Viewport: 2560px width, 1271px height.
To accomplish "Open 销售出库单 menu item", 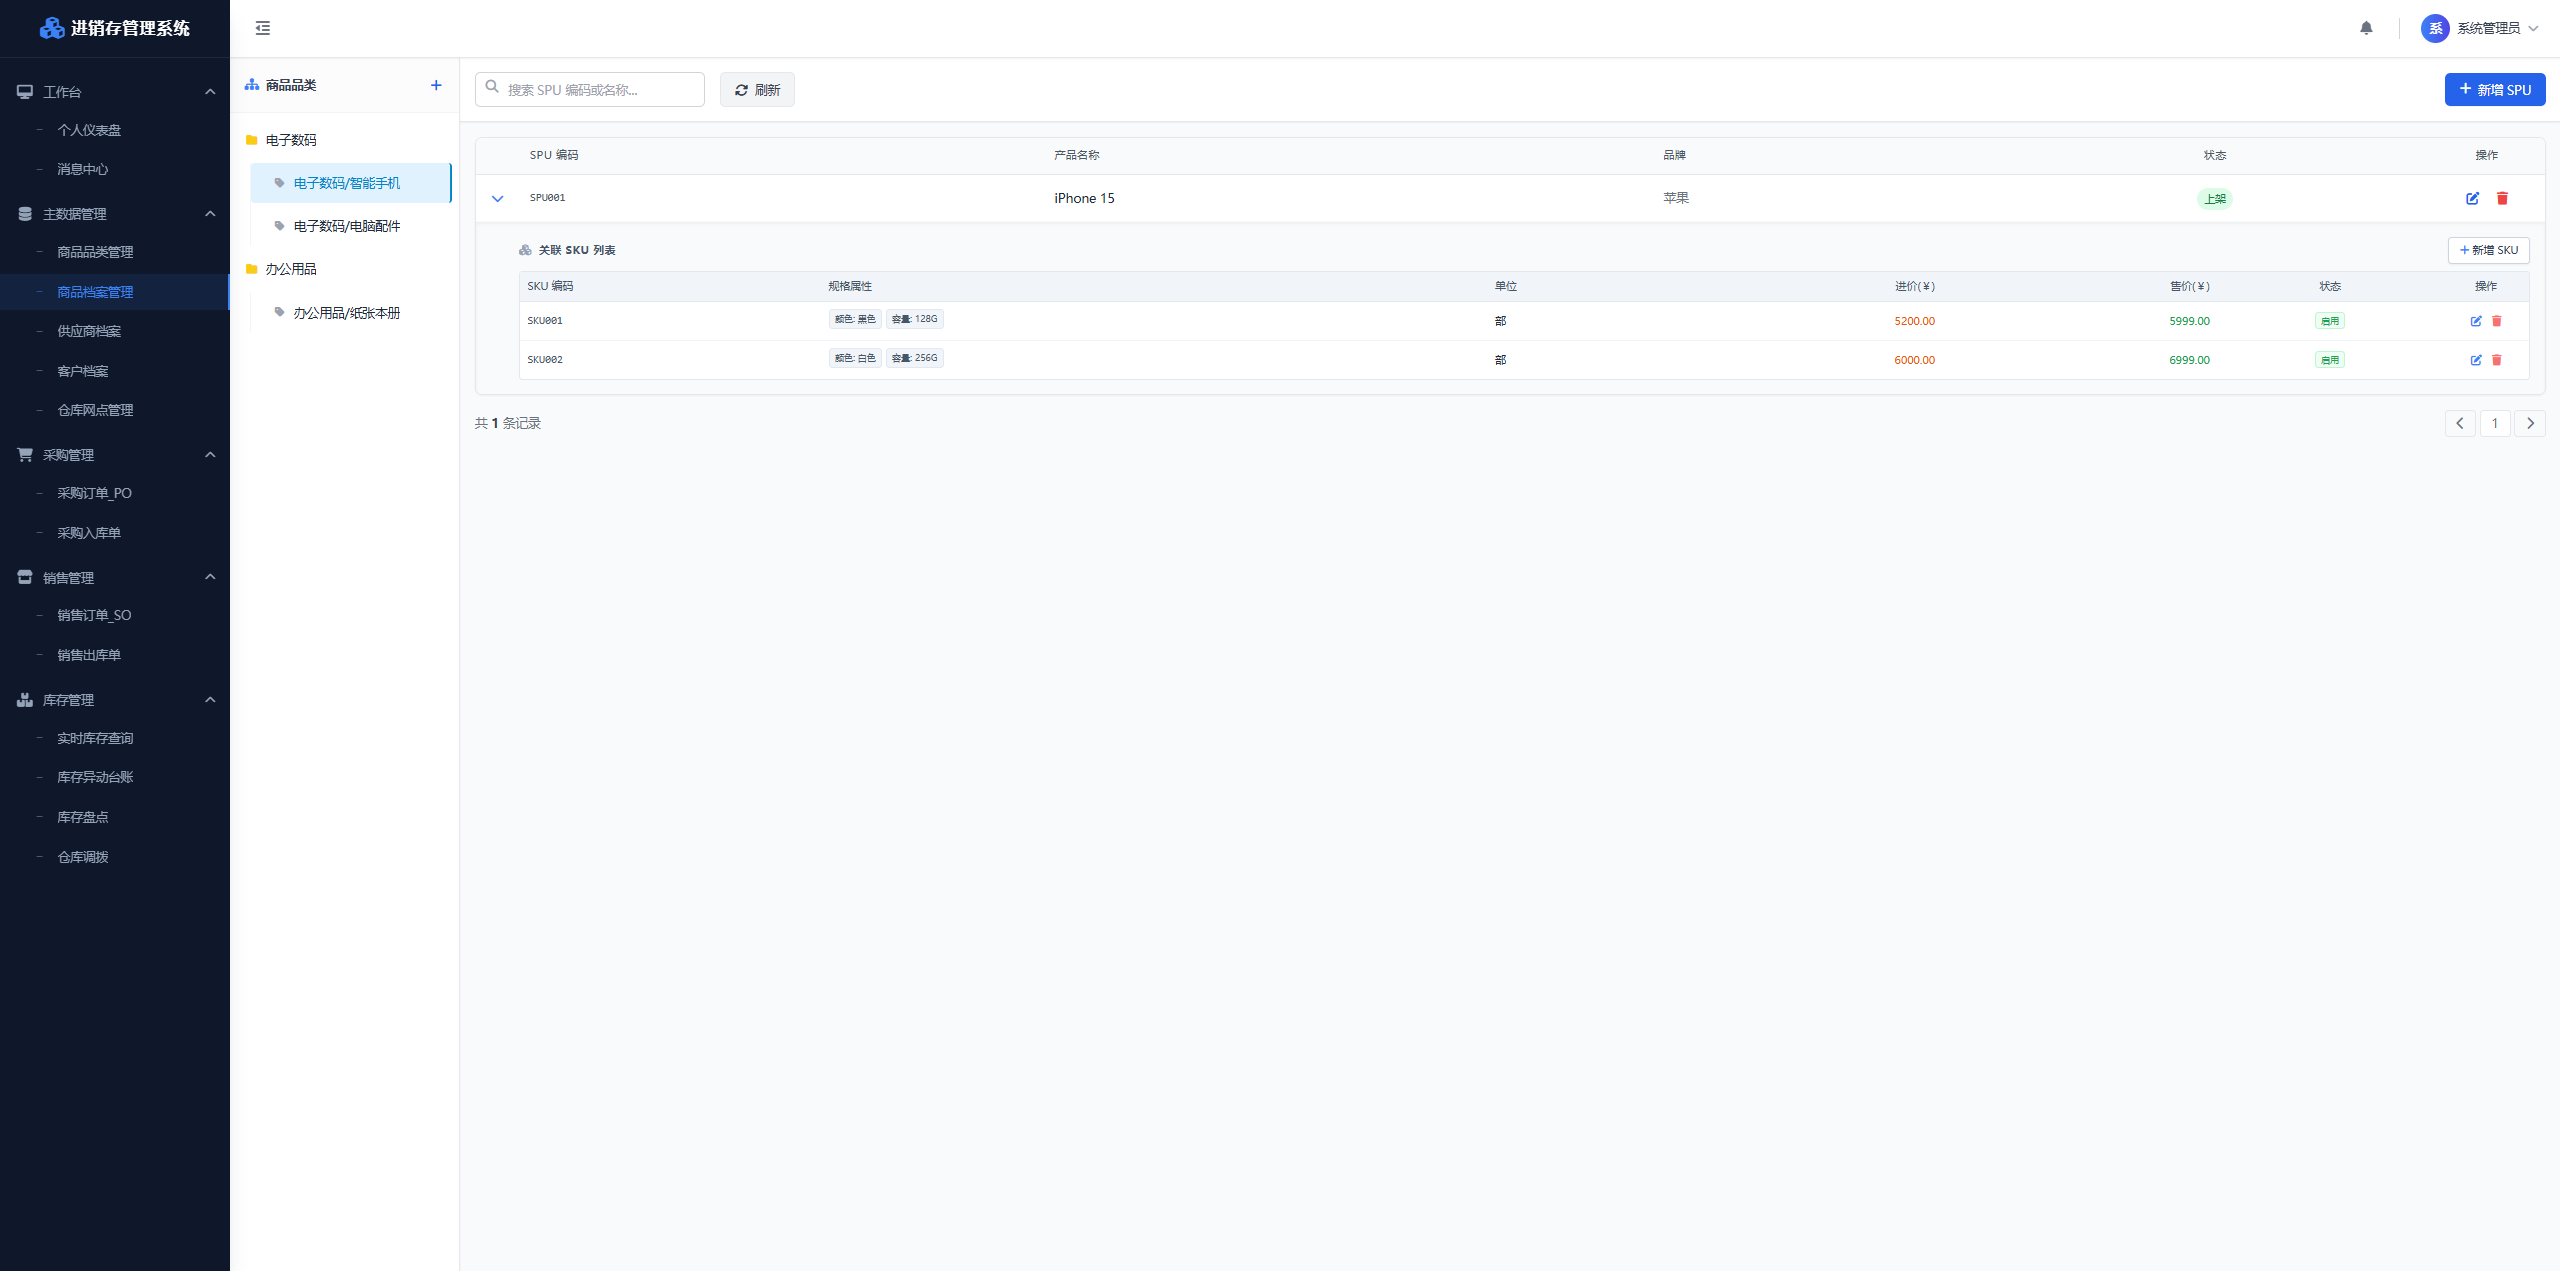I will (x=115, y=655).
